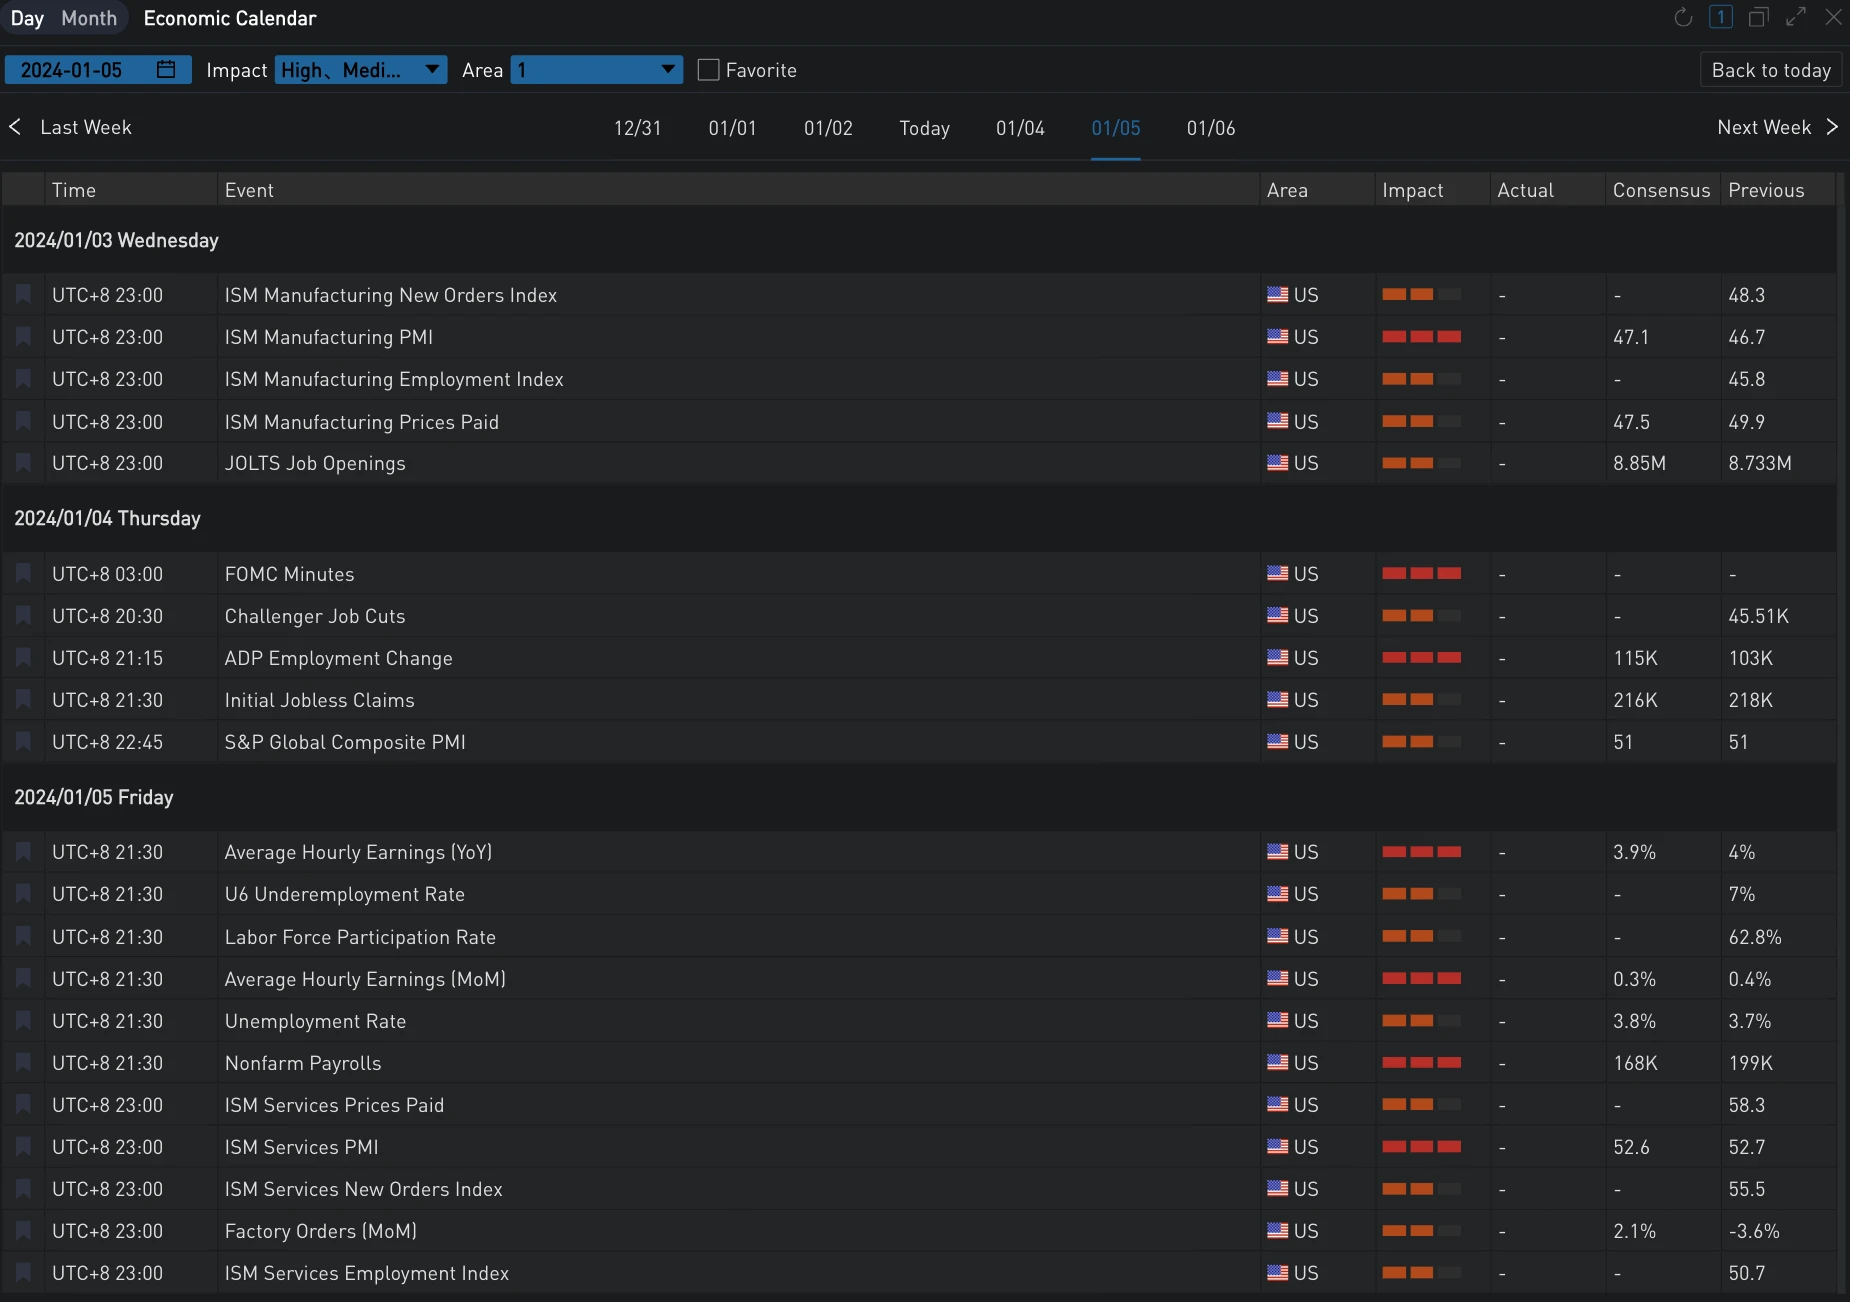This screenshot has height=1302, width=1850.
Task: Click the numbered window layout icon
Action: (x=1720, y=17)
